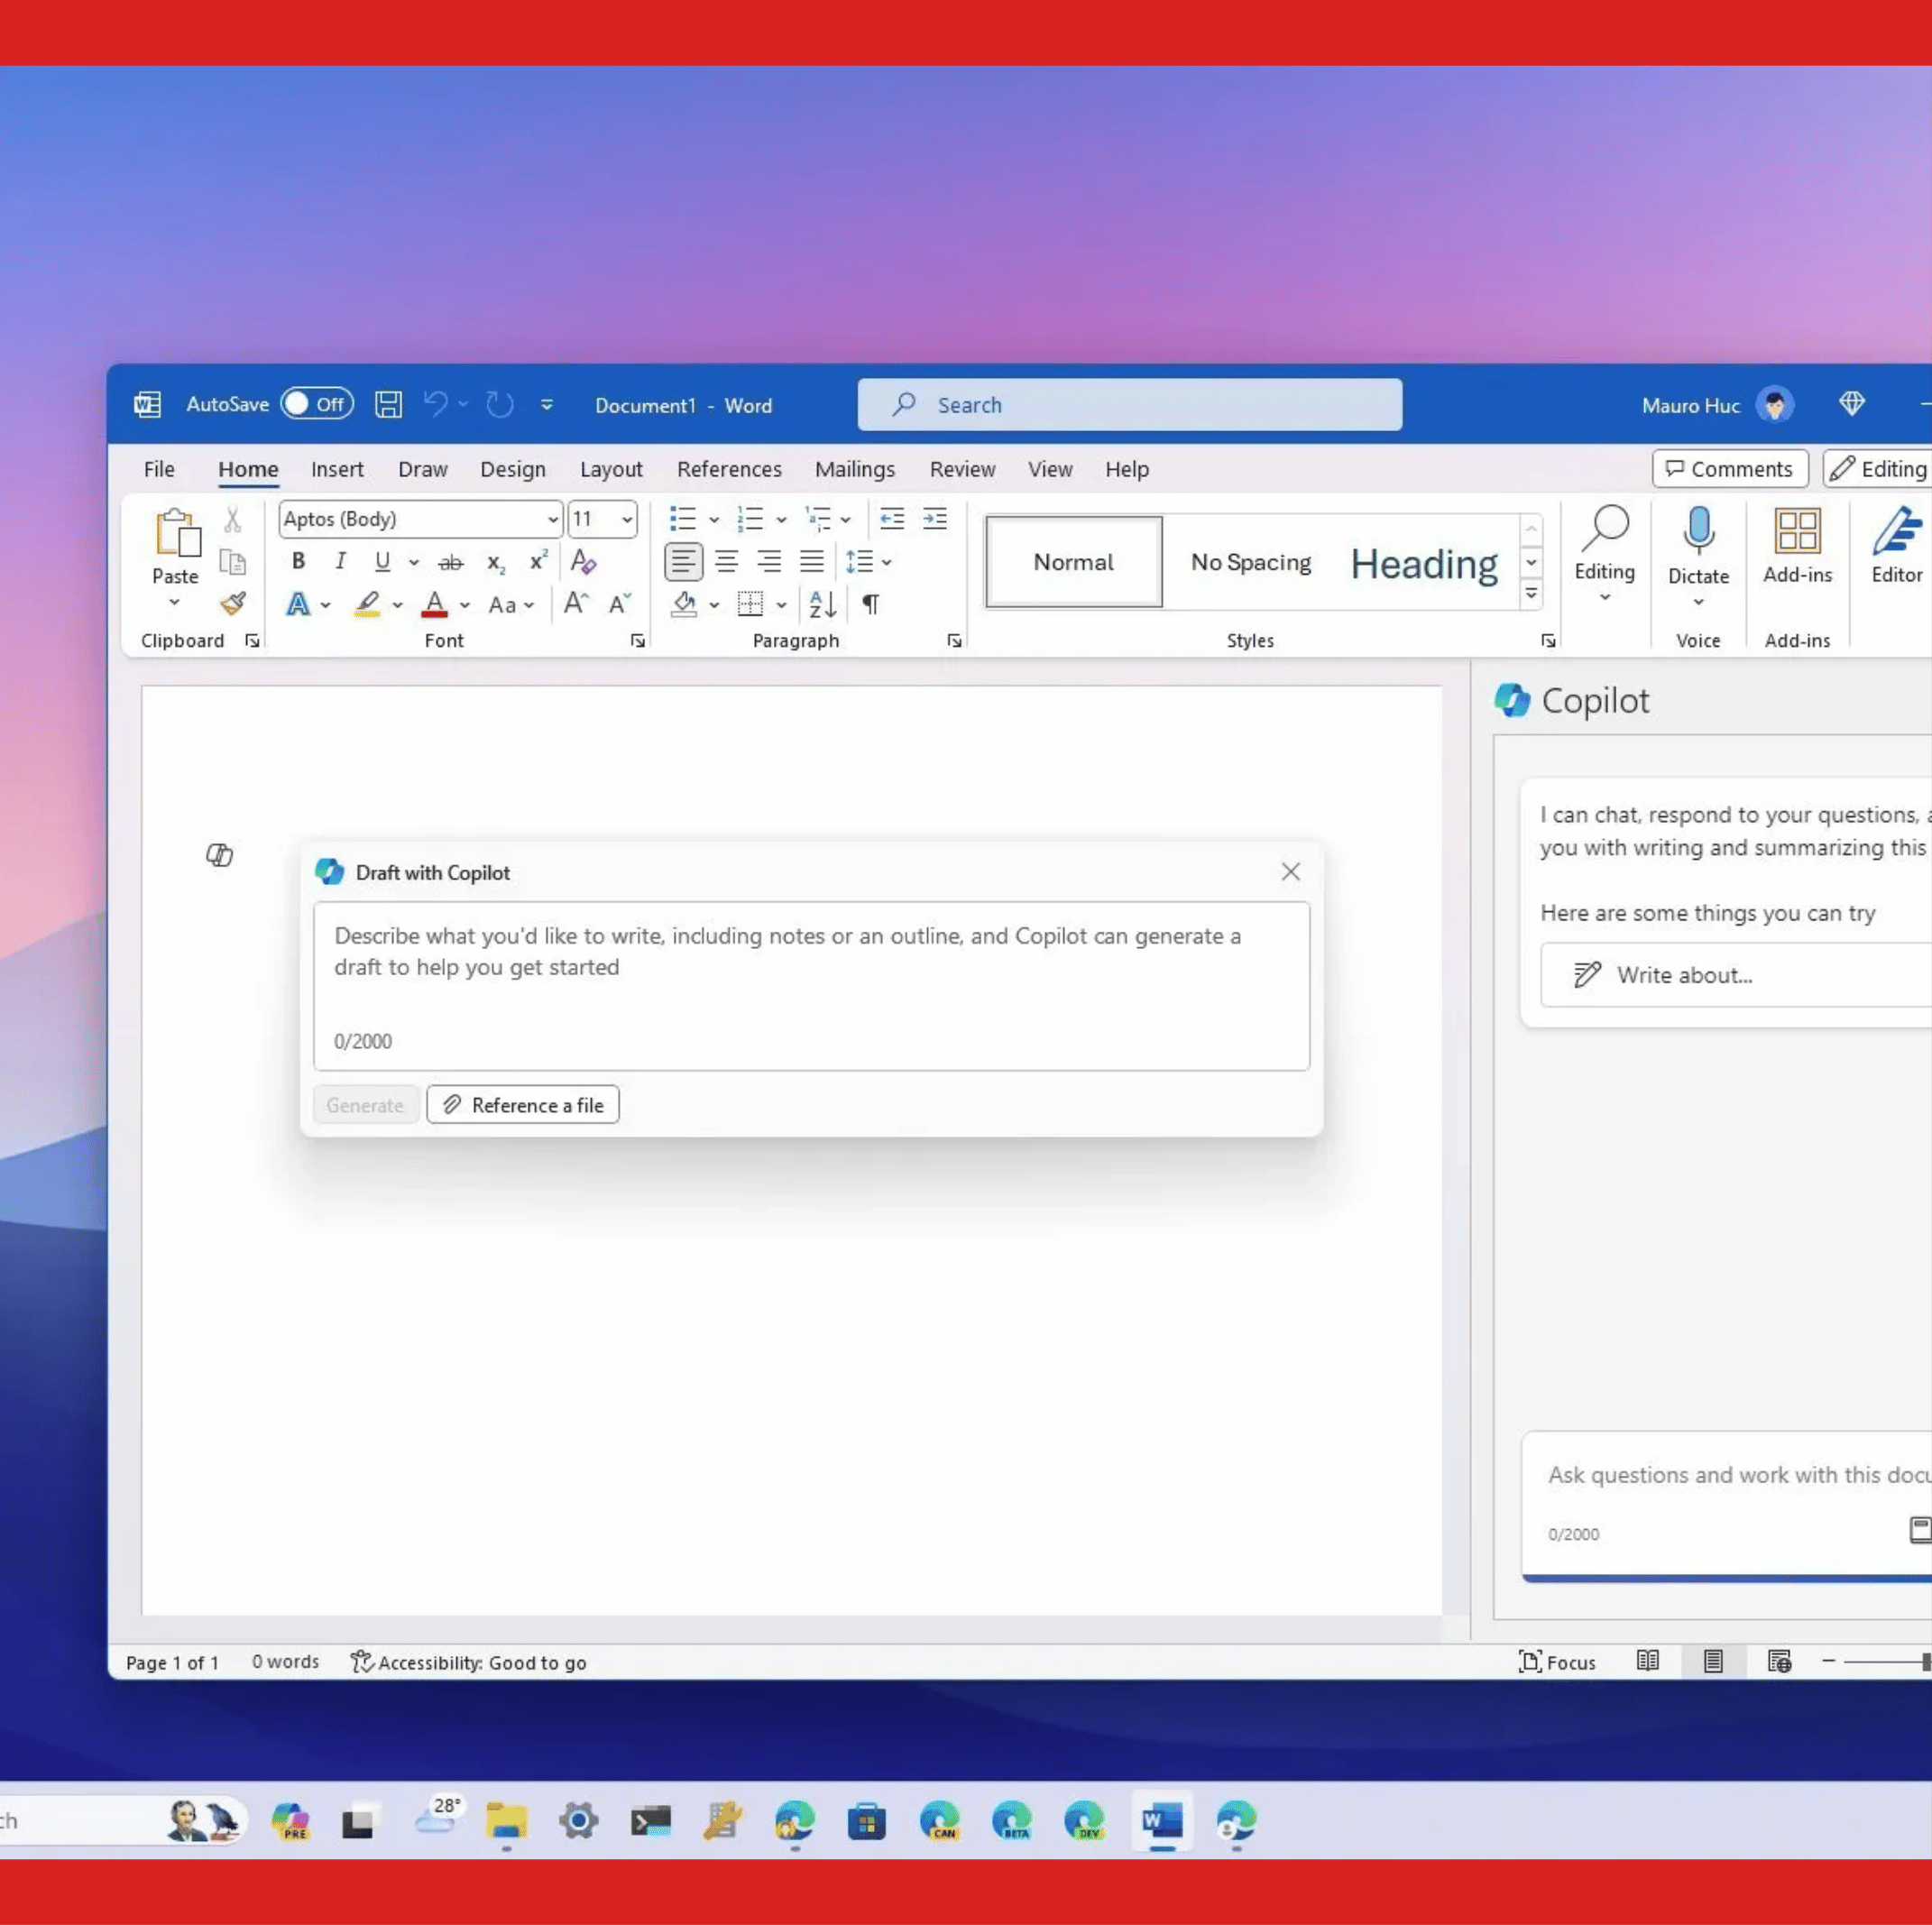Click the Reference a file button

(523, 1105)
